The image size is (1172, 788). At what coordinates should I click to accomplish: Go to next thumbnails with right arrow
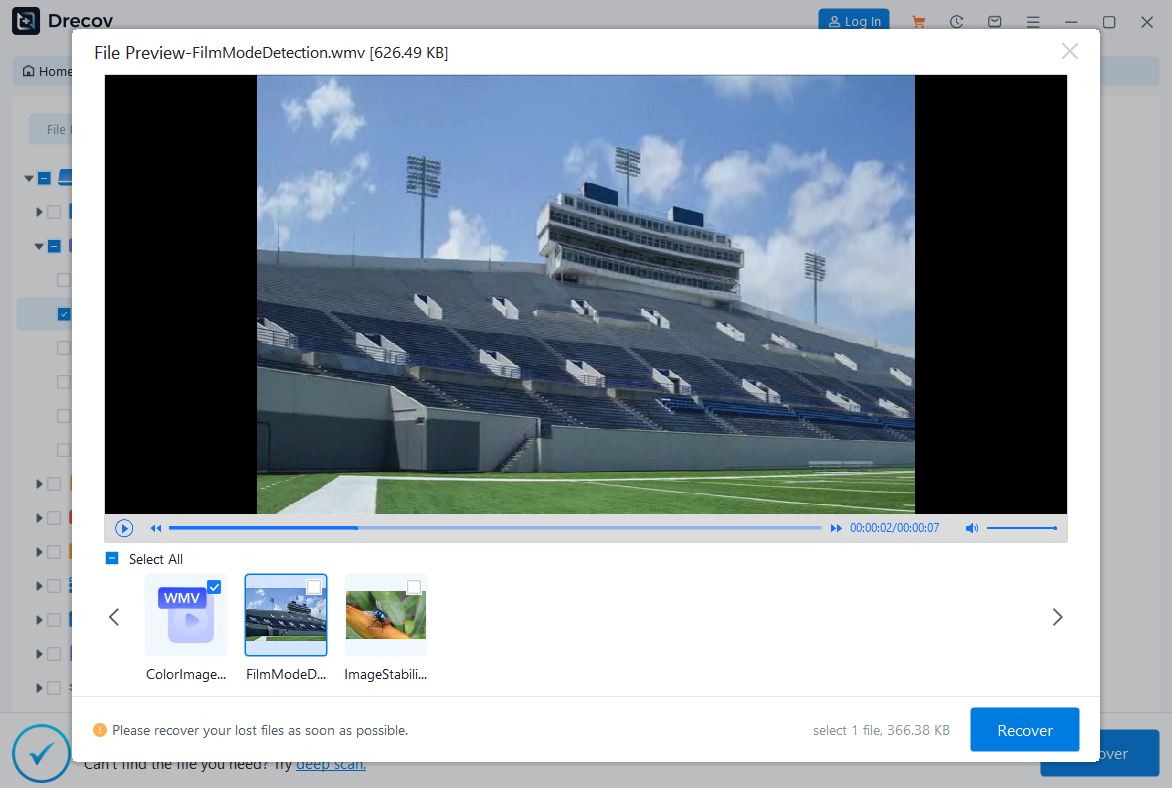[1057, 617]
